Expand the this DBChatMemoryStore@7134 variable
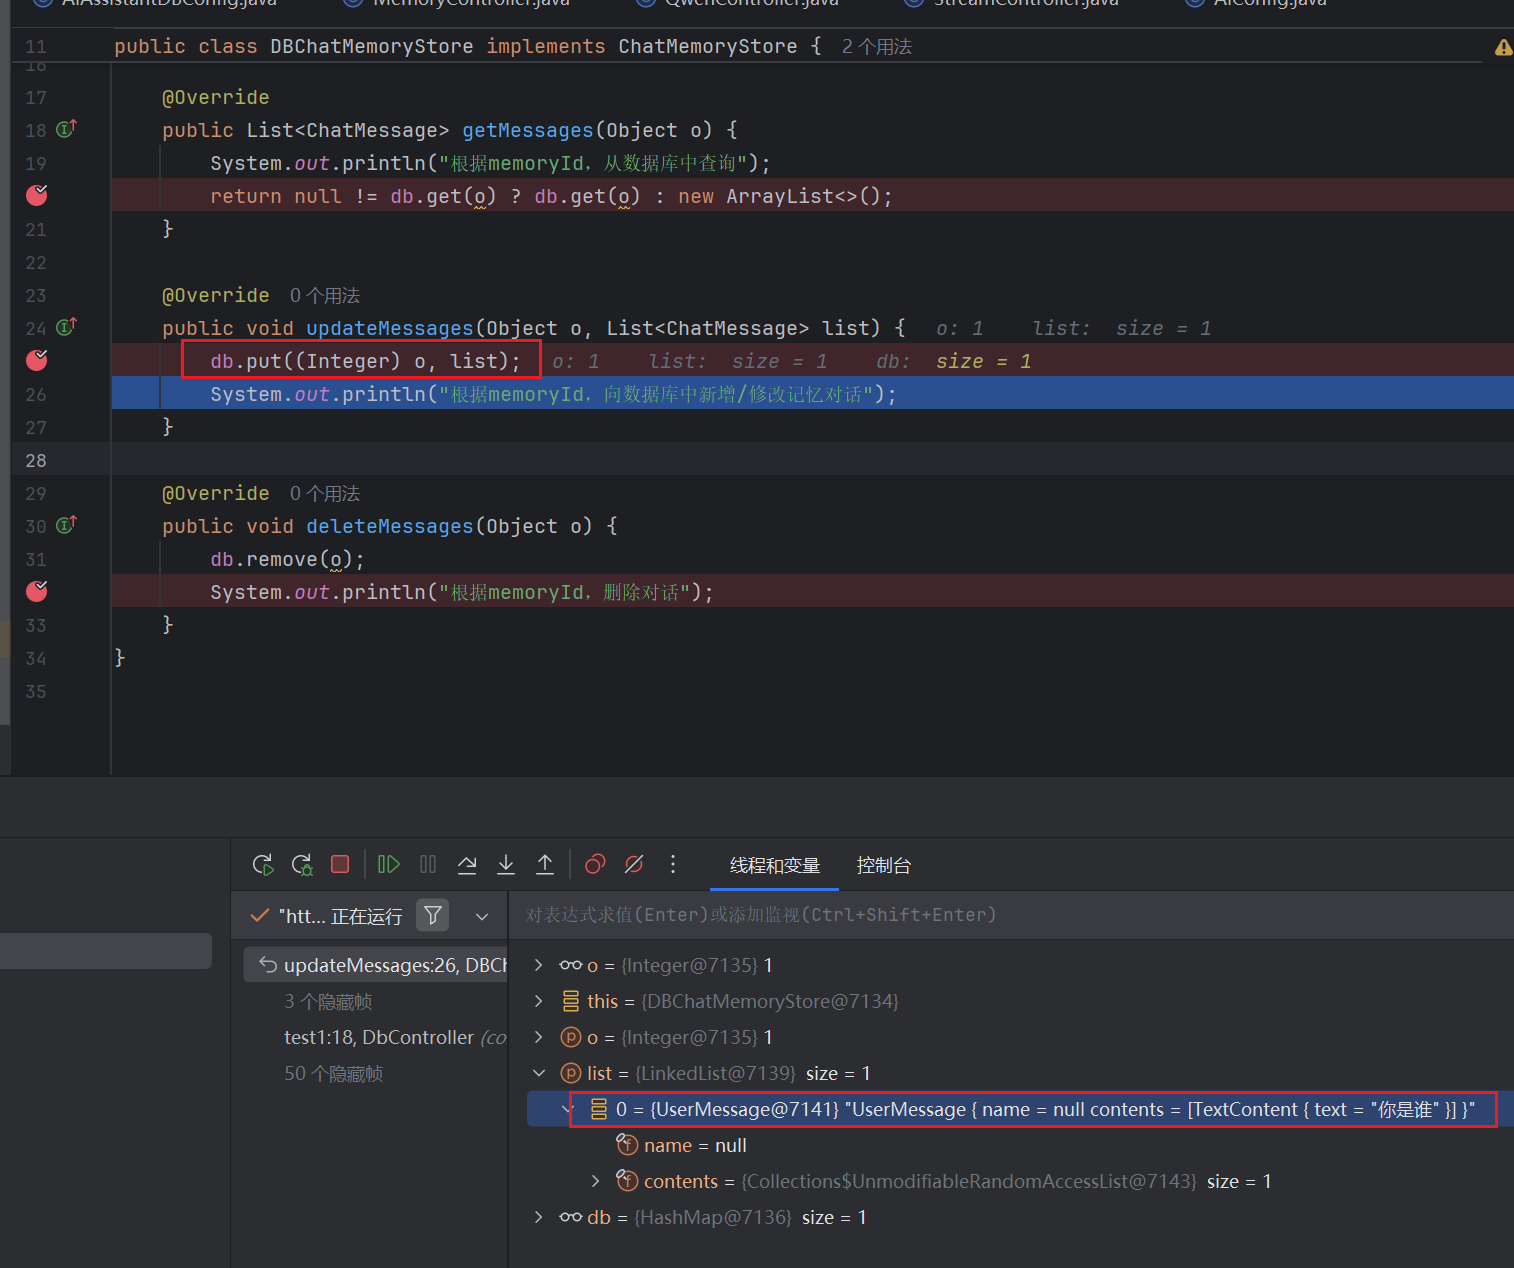The width and height of the screenshot is (1514, 1268). 539,1001
